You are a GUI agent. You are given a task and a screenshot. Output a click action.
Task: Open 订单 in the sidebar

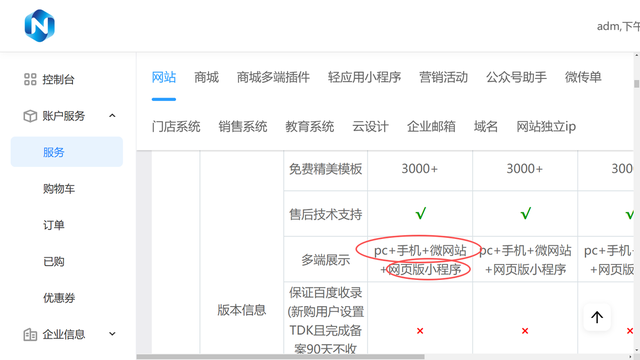coord(54,225)
